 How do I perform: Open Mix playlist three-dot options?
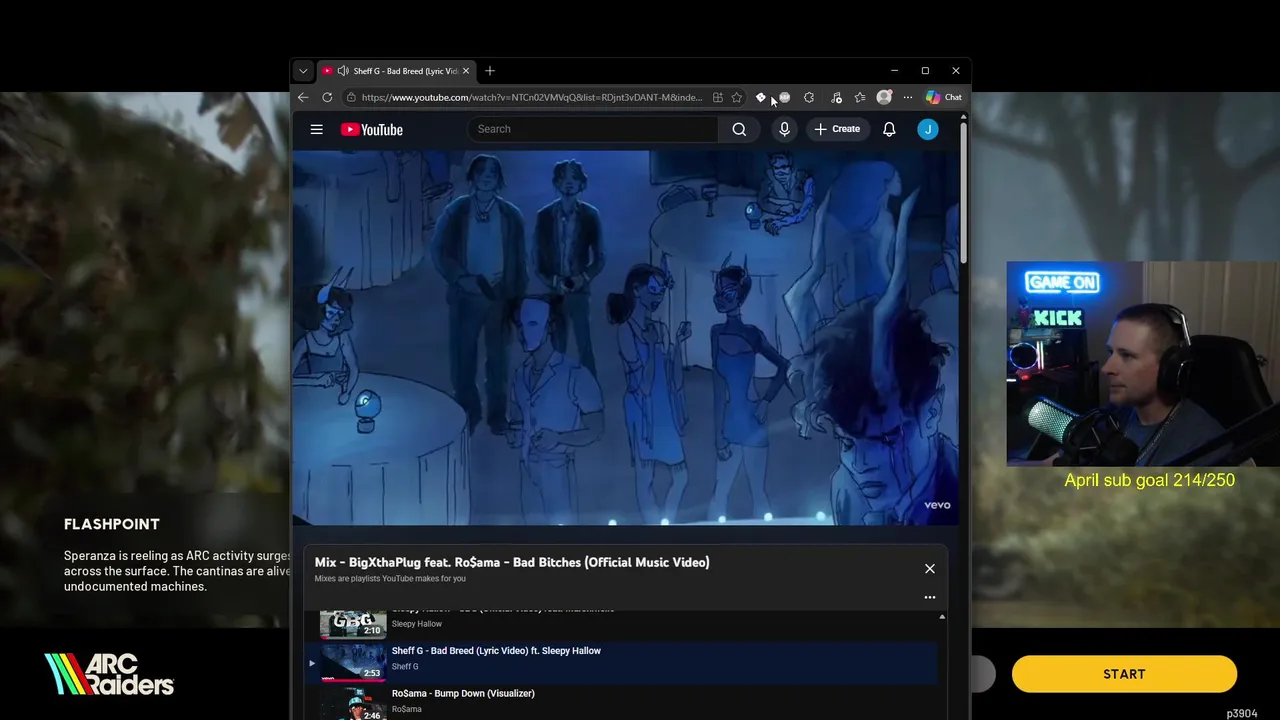click(x=930, y=597)
